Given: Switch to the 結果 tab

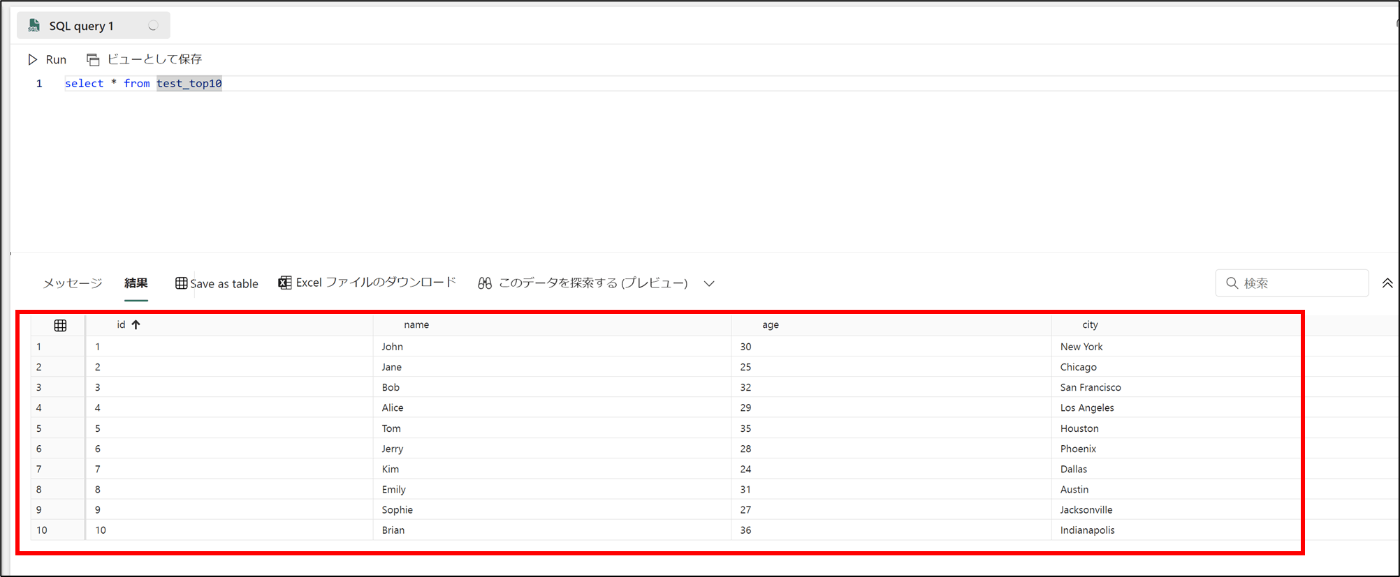Looking at the screenshot, I should (136, 283).
